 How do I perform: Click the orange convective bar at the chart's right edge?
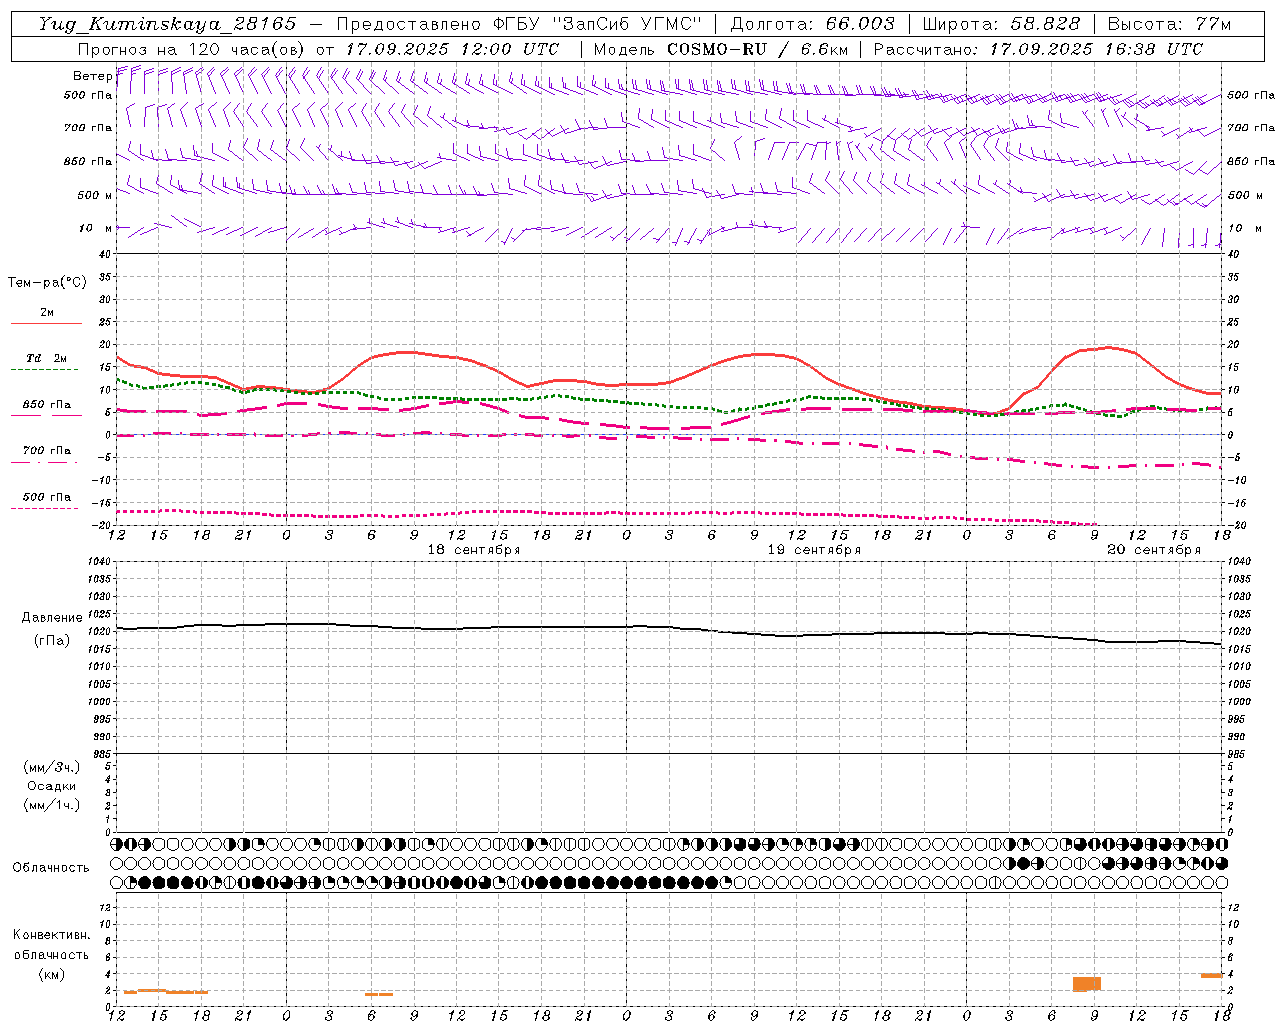coord(1212,975)
